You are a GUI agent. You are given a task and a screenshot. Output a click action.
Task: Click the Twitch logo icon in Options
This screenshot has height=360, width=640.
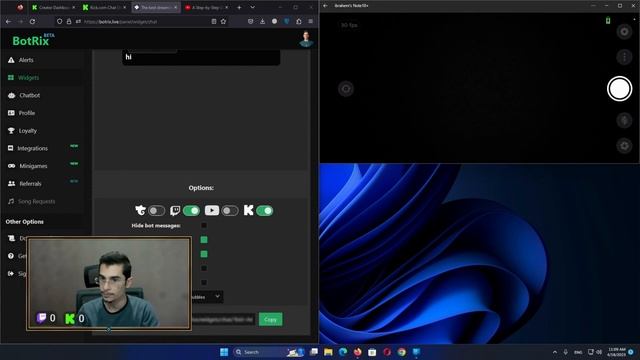click(175, 210)
